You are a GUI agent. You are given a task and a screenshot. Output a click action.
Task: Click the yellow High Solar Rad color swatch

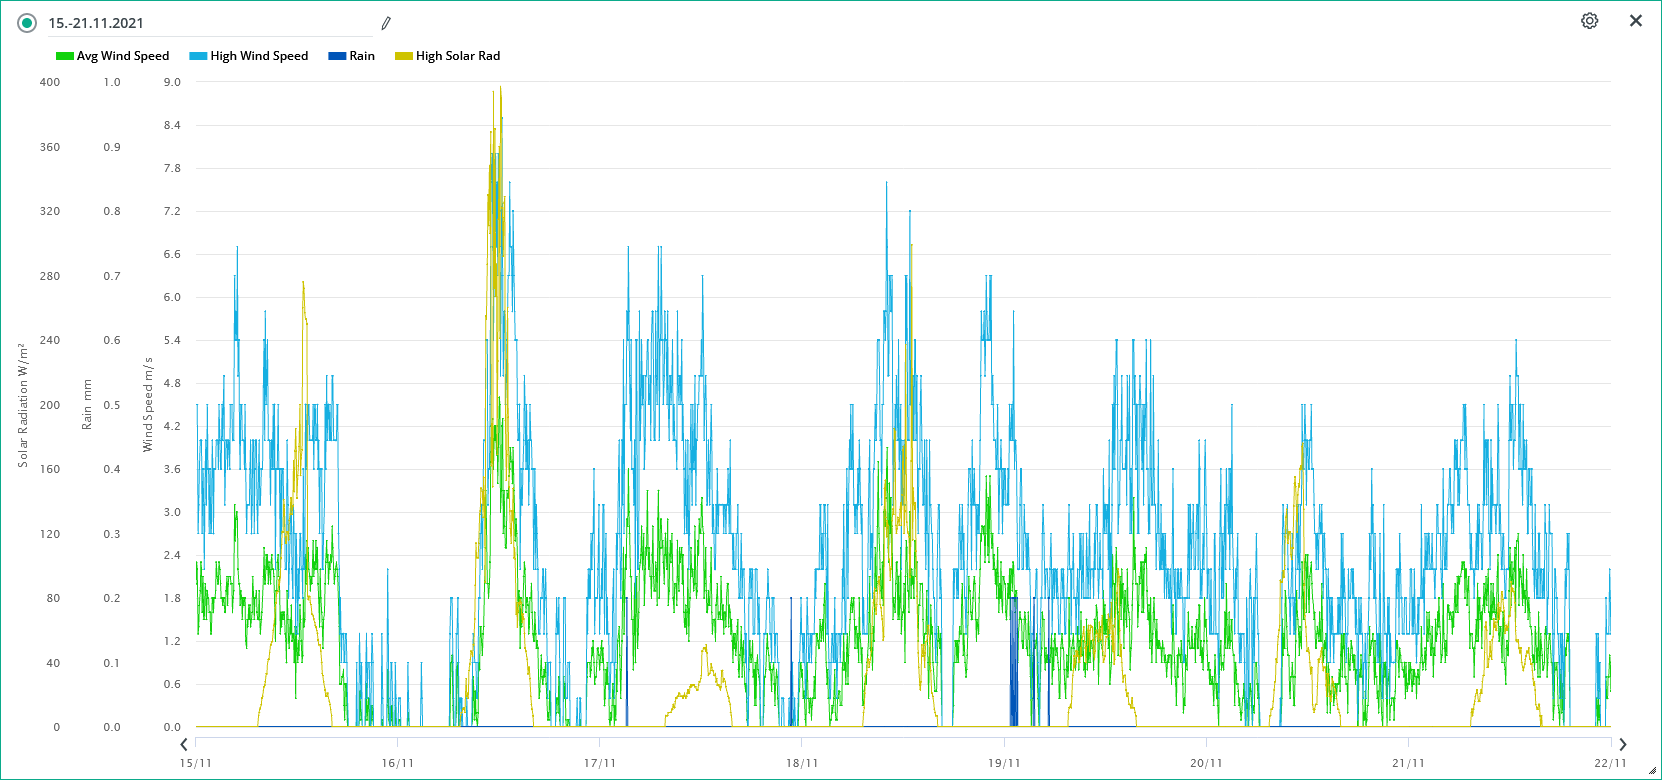(404, 56)
